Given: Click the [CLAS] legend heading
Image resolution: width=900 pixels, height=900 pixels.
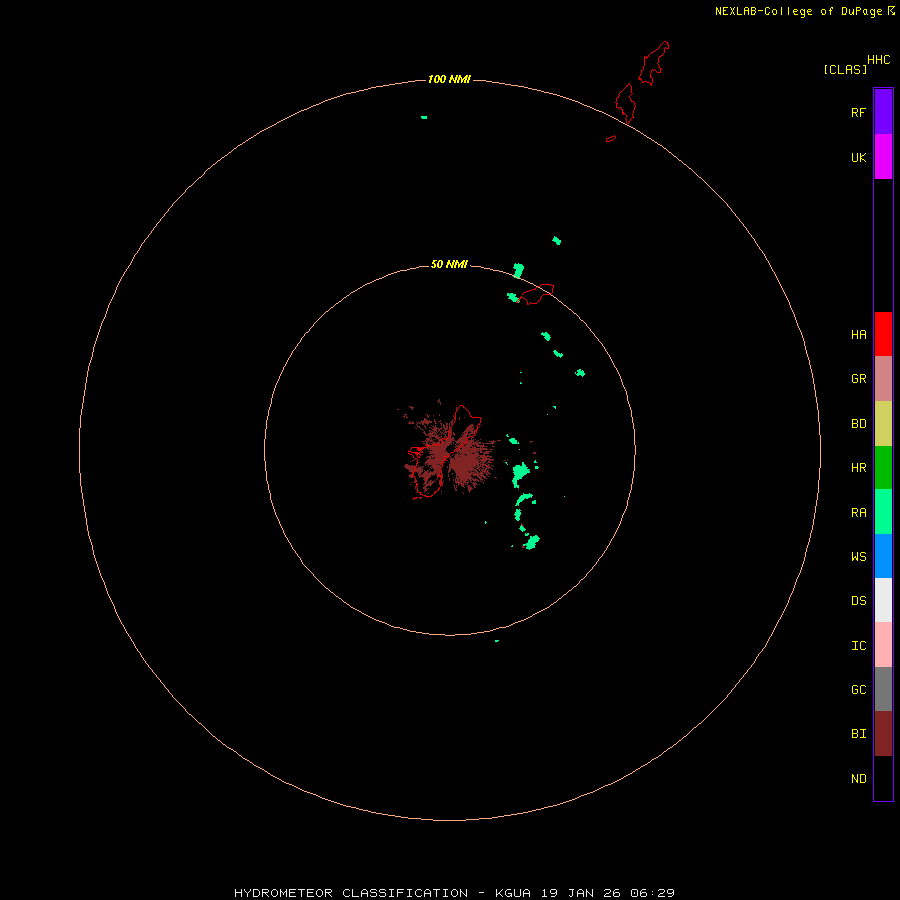Looking at the screenshot, I should pyautogui.click(x=845, y=69).
